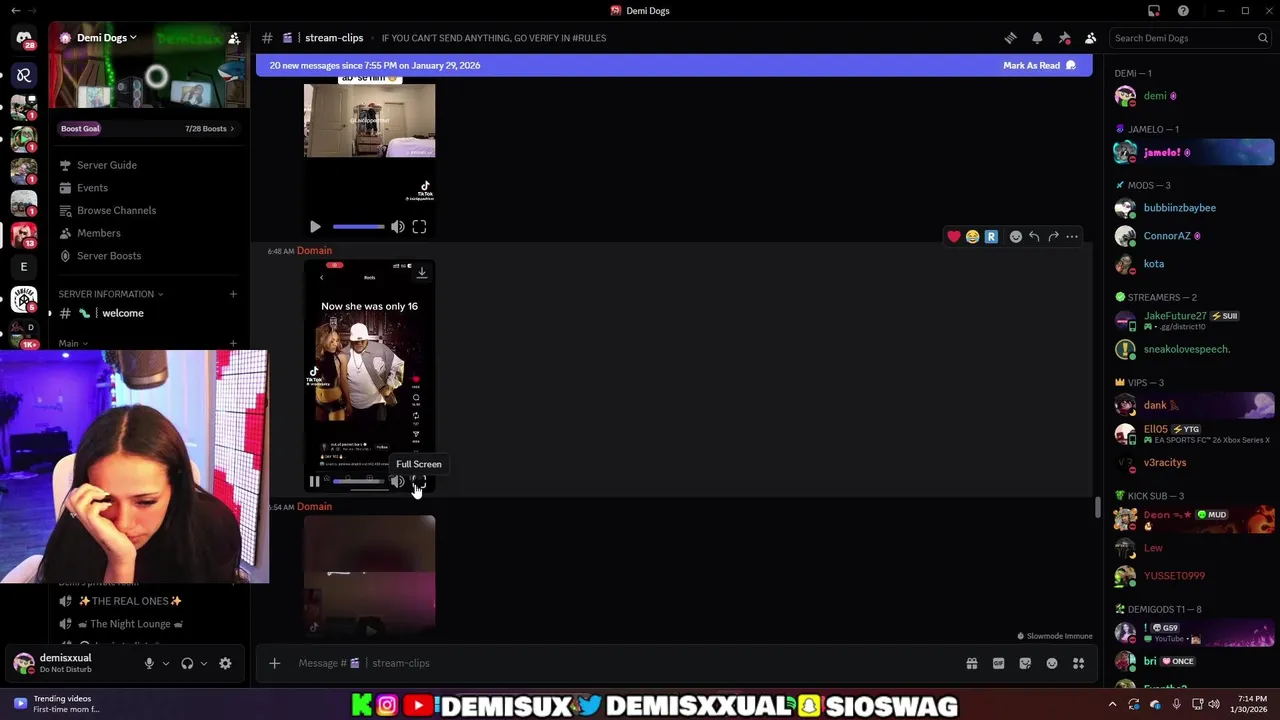Collapse SERVER INFORMATION category
This screenshot has width=1280, height=720.
(x=110, y=294)
